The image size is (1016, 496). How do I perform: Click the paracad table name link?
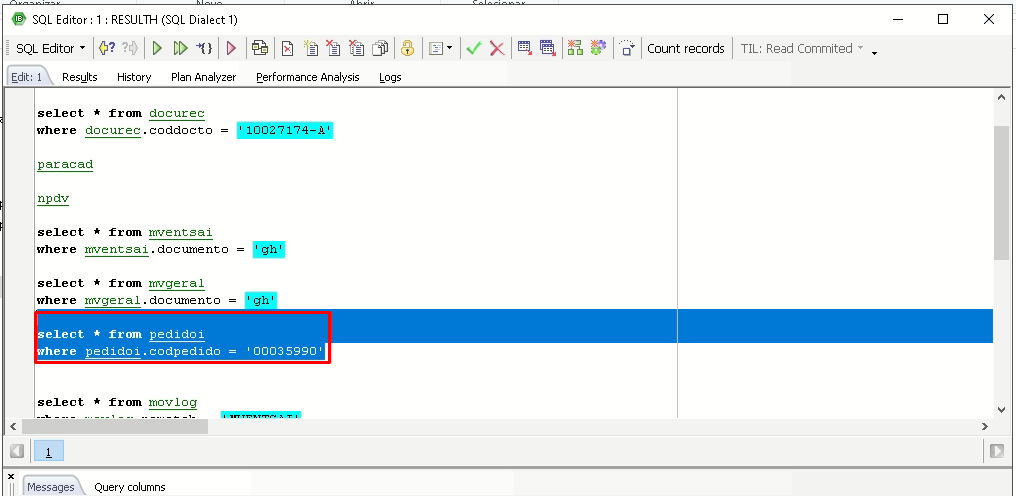[x=65, y=165]
